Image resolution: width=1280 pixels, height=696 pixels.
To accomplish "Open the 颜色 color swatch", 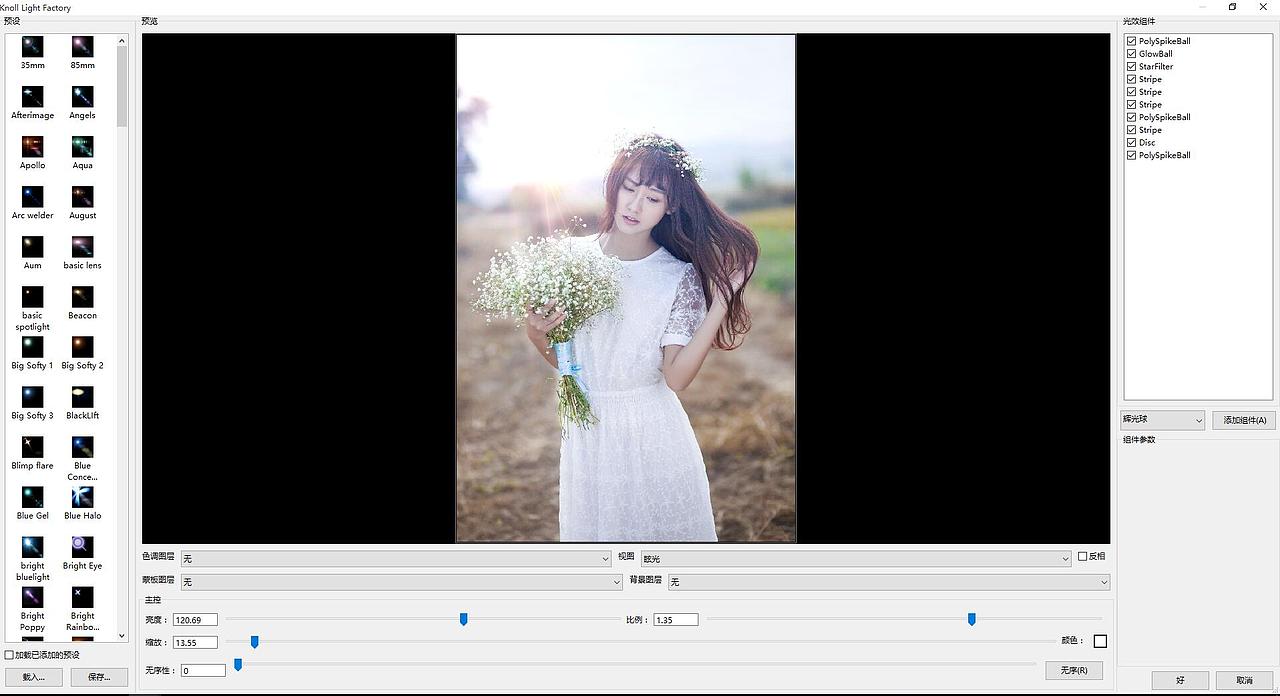I will [x=1100, y=641].
